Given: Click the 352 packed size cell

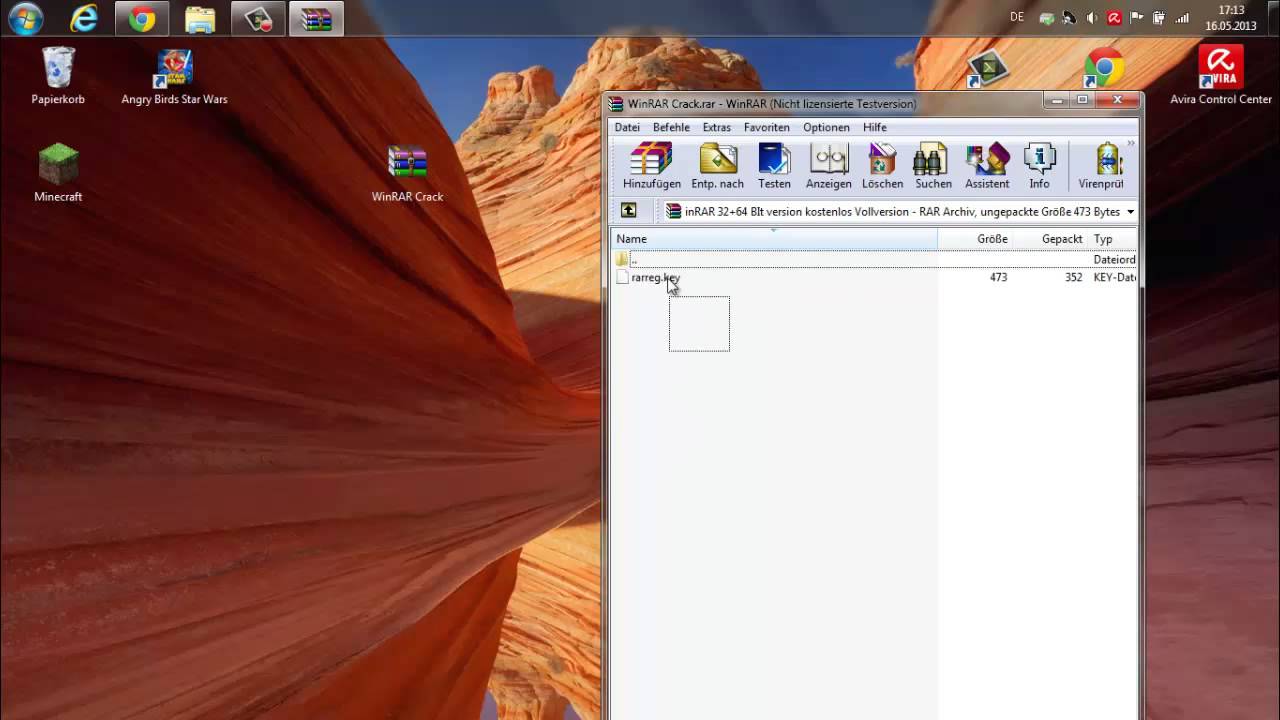Looking at the screenshot, I should tap(1073, 277).
